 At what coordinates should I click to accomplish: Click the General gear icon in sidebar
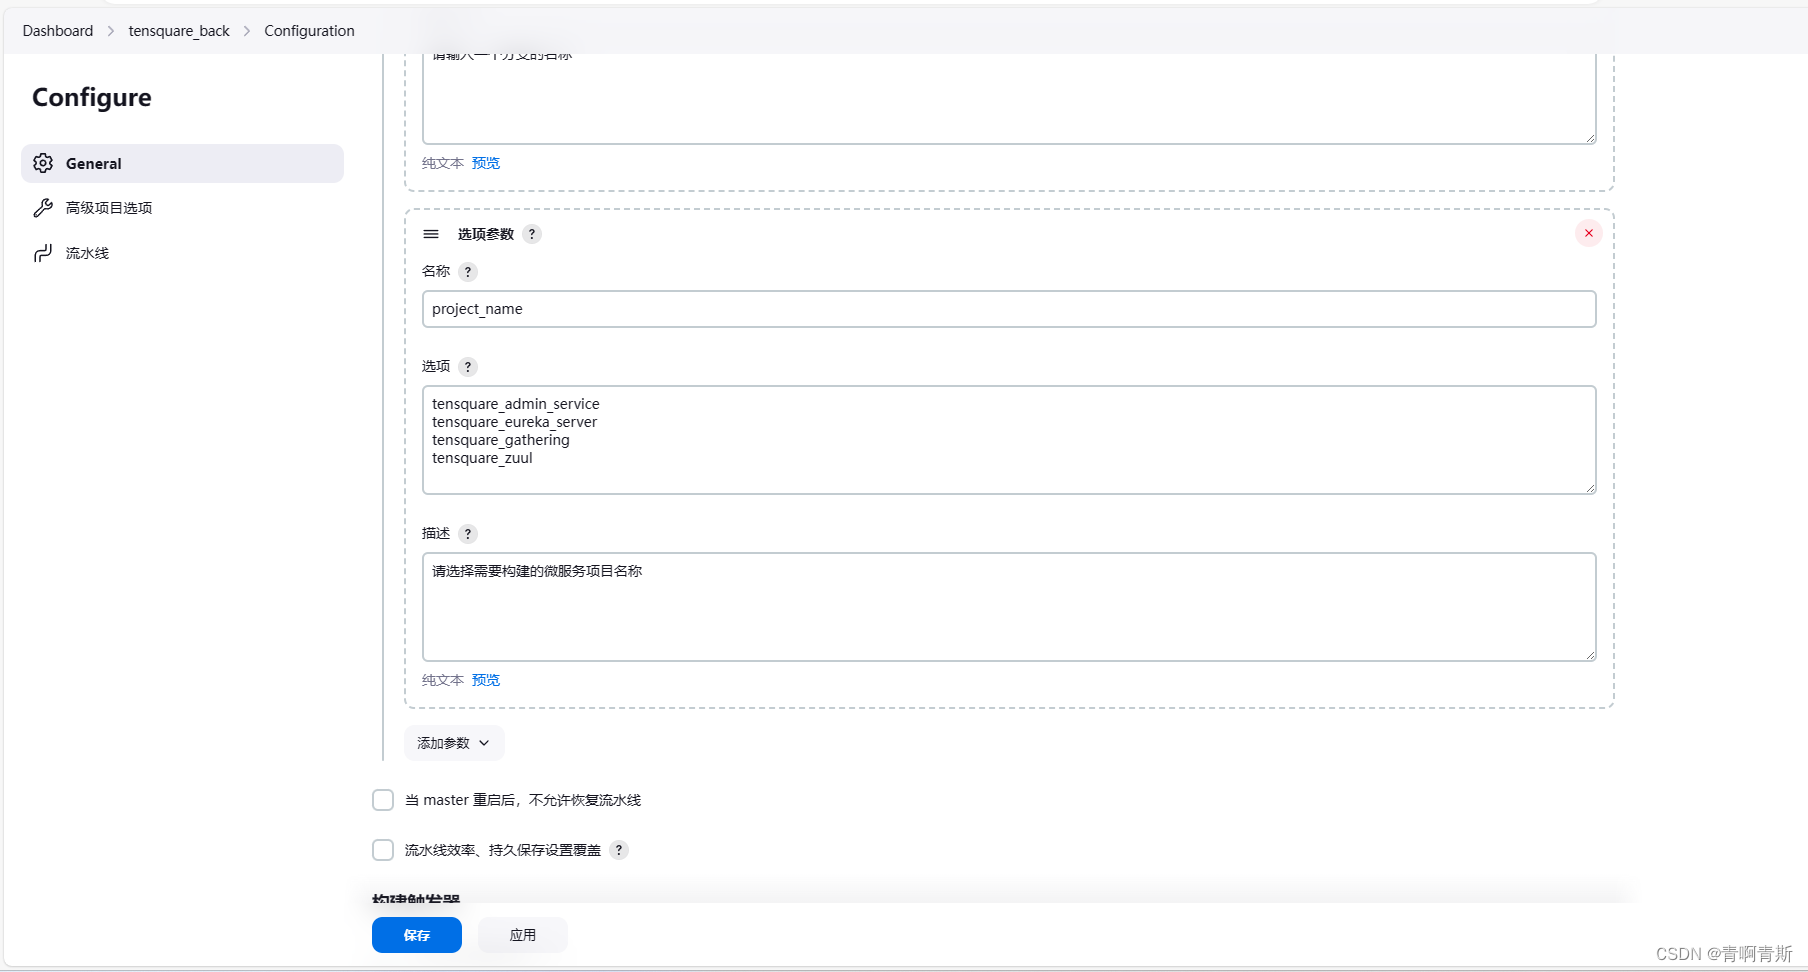43,163
